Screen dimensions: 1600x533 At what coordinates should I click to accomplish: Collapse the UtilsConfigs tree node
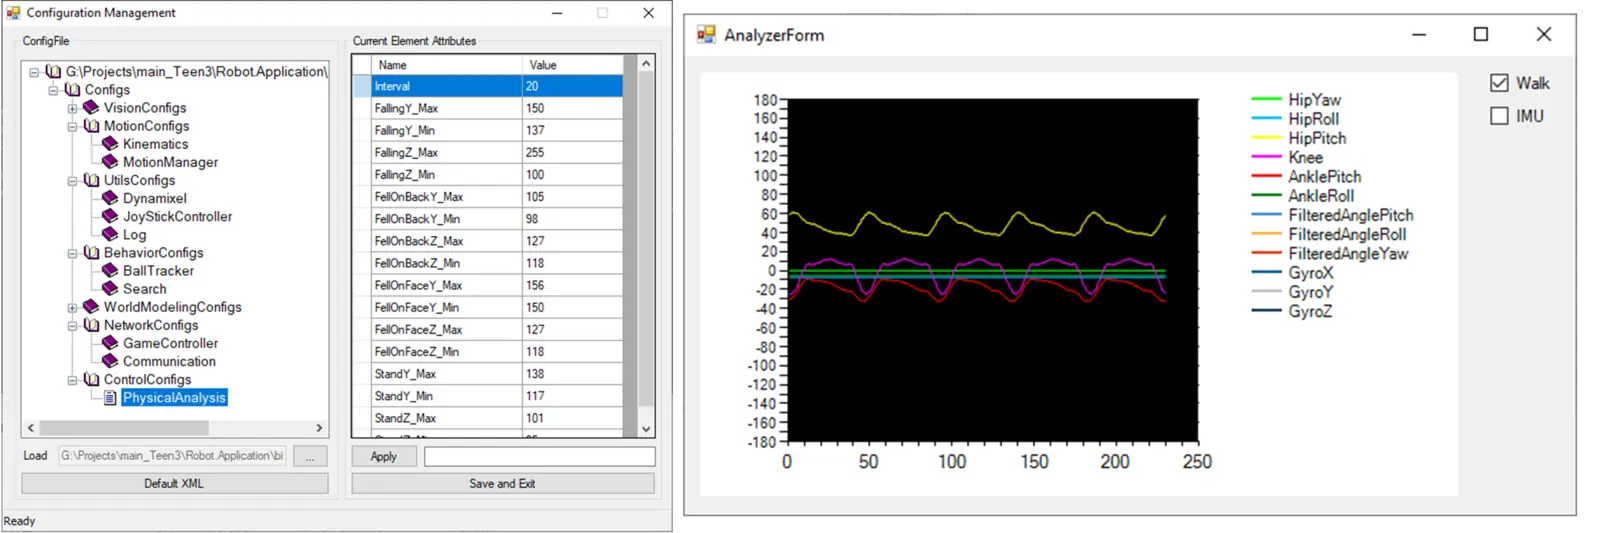pos(72,181)
